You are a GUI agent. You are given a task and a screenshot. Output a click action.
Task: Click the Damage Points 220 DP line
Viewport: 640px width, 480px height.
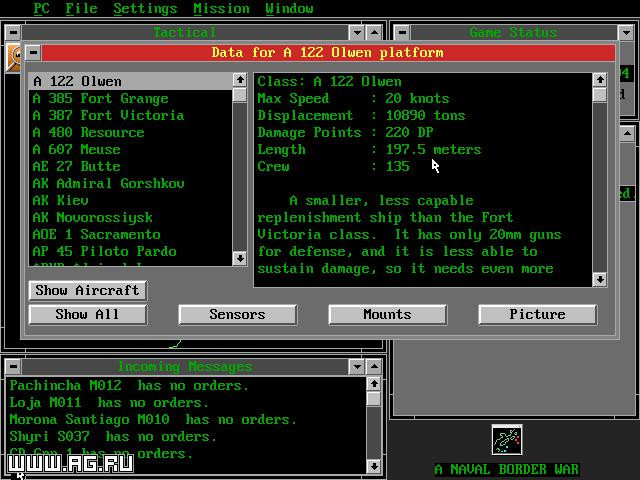pos(345,132)
